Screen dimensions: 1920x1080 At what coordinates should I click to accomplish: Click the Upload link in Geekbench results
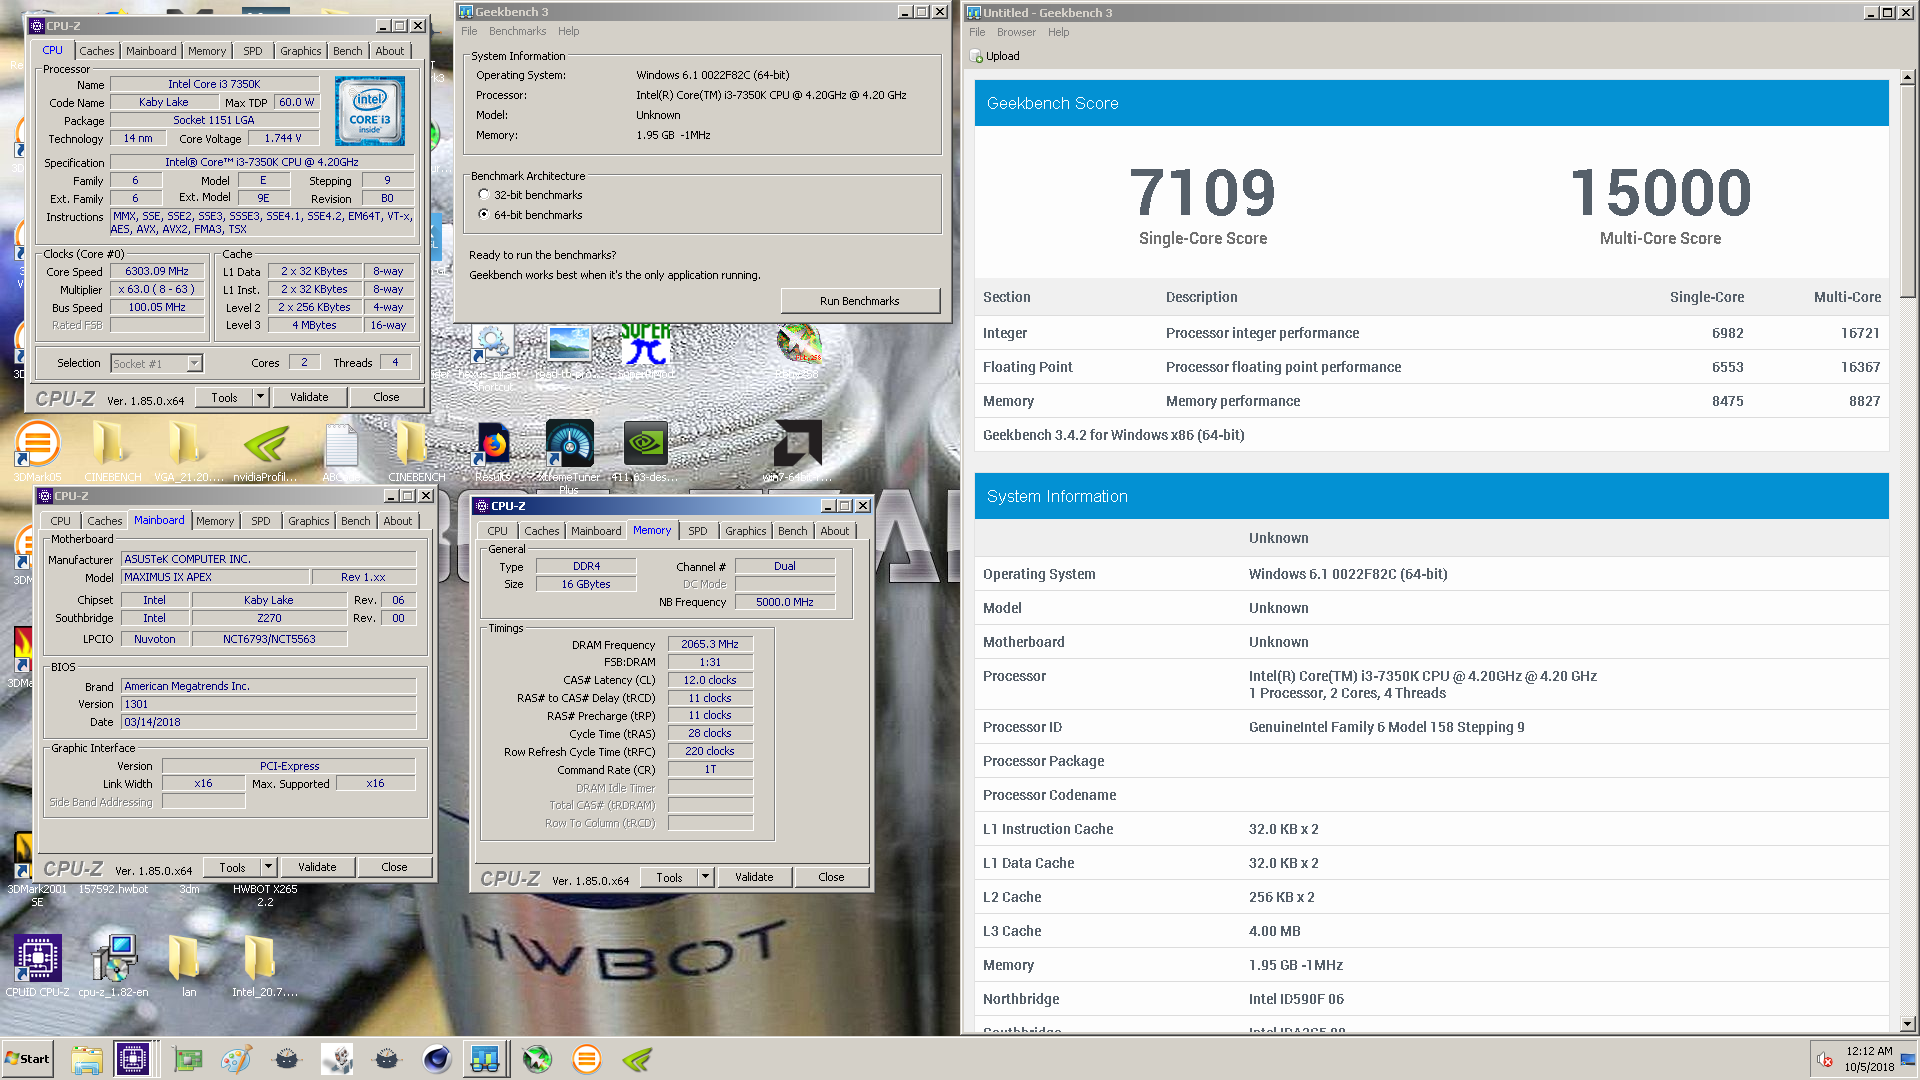pyautogui.click(x=1002, y=57)
